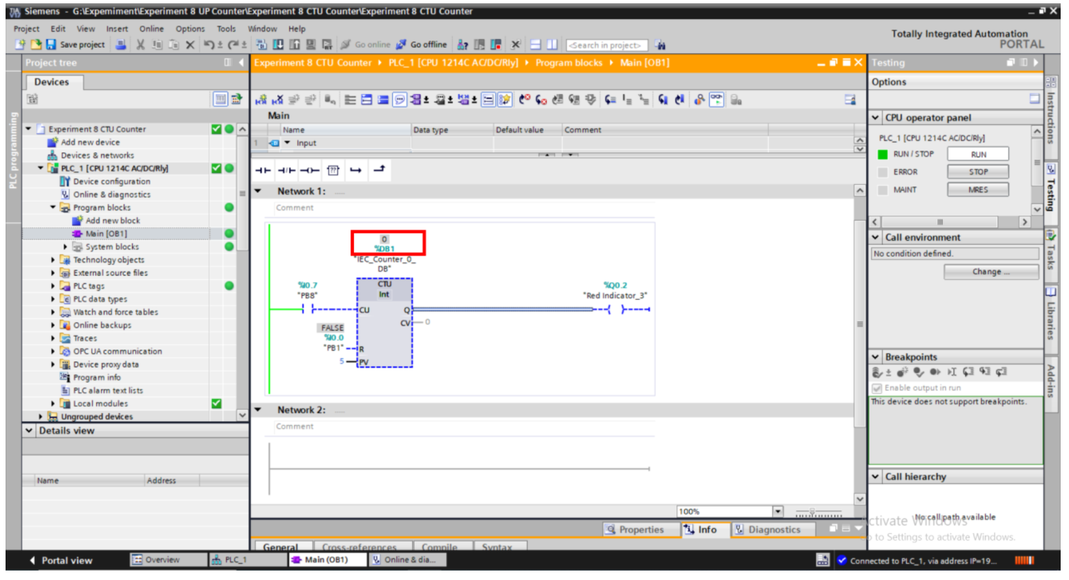Open the Online menu
Viewport: 1069px width, 580px height.
(x=152, y=29)
